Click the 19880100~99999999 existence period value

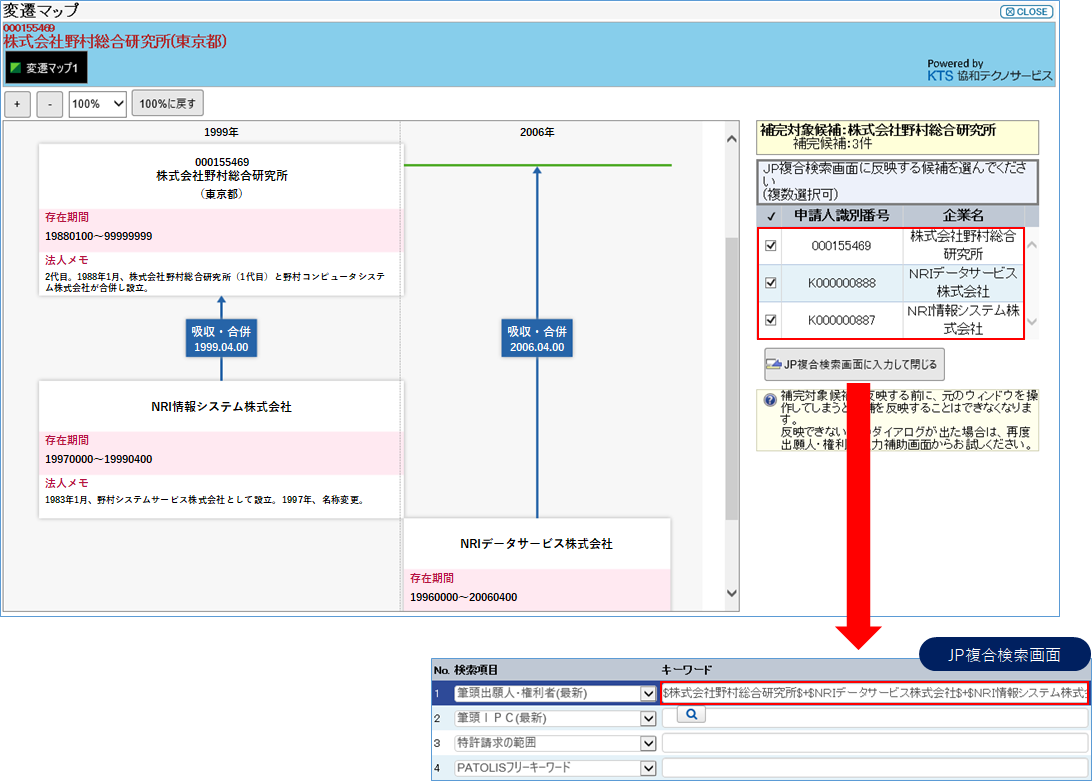(x=99, y=237)
